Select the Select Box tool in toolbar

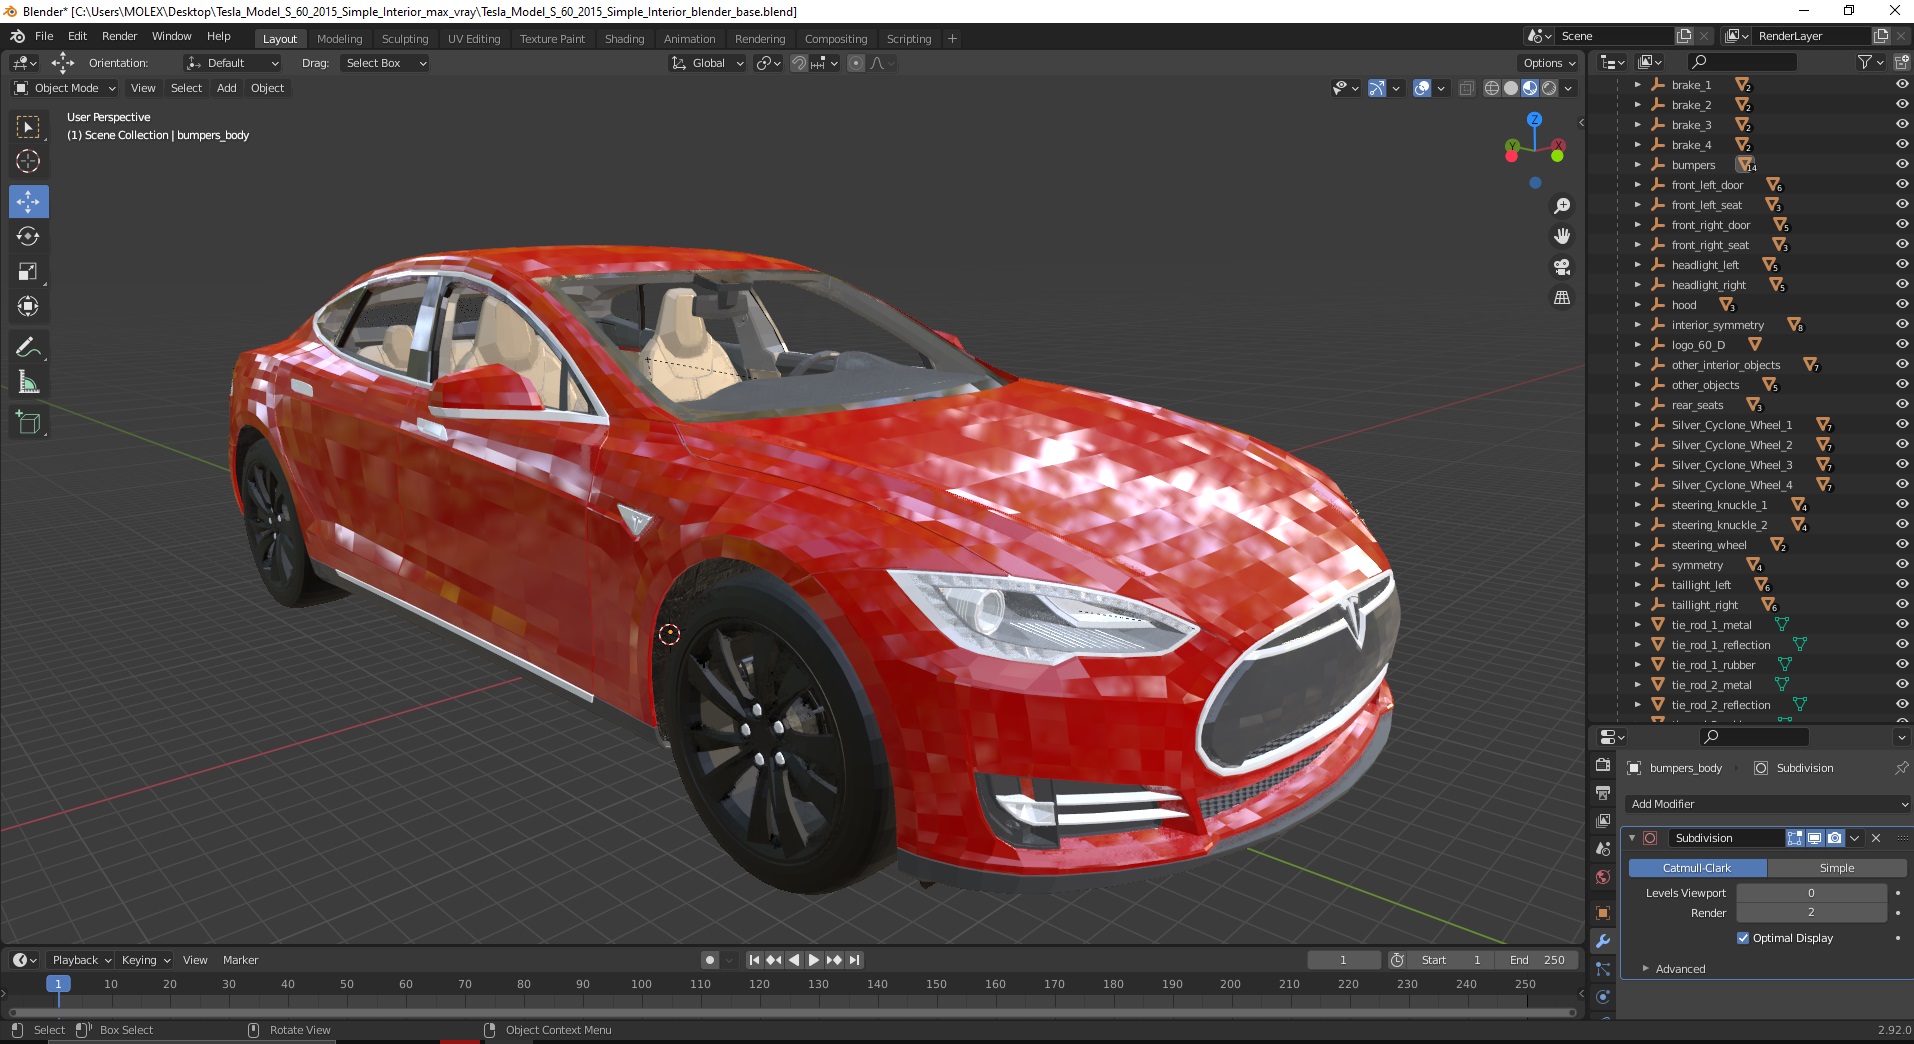click(28, 127)
